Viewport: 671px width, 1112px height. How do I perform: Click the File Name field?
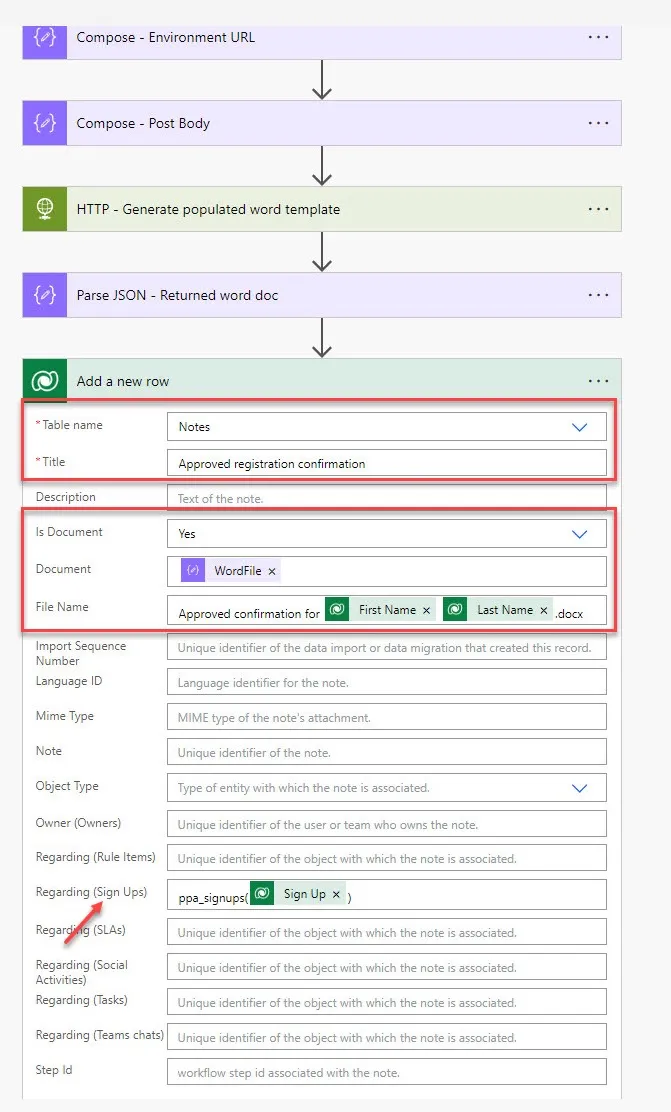387,610
